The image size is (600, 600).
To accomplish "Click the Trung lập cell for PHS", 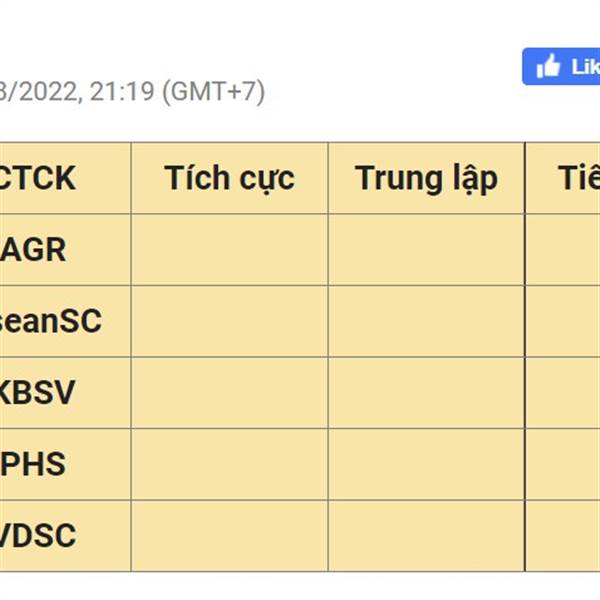I will tap(427, 464).
